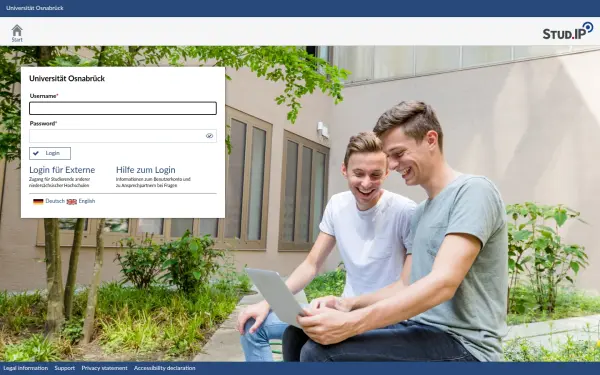The height and width of the screenshot is (375, 600).
Task: Open Legal information footer link
Action: point(26,368)
